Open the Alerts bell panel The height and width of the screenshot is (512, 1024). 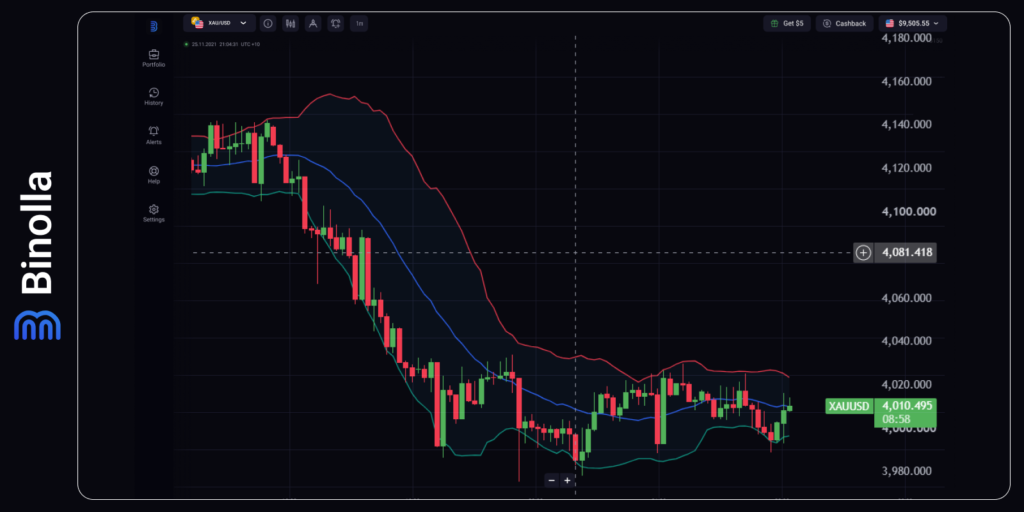pyautogui.click(x=153, y=136)
